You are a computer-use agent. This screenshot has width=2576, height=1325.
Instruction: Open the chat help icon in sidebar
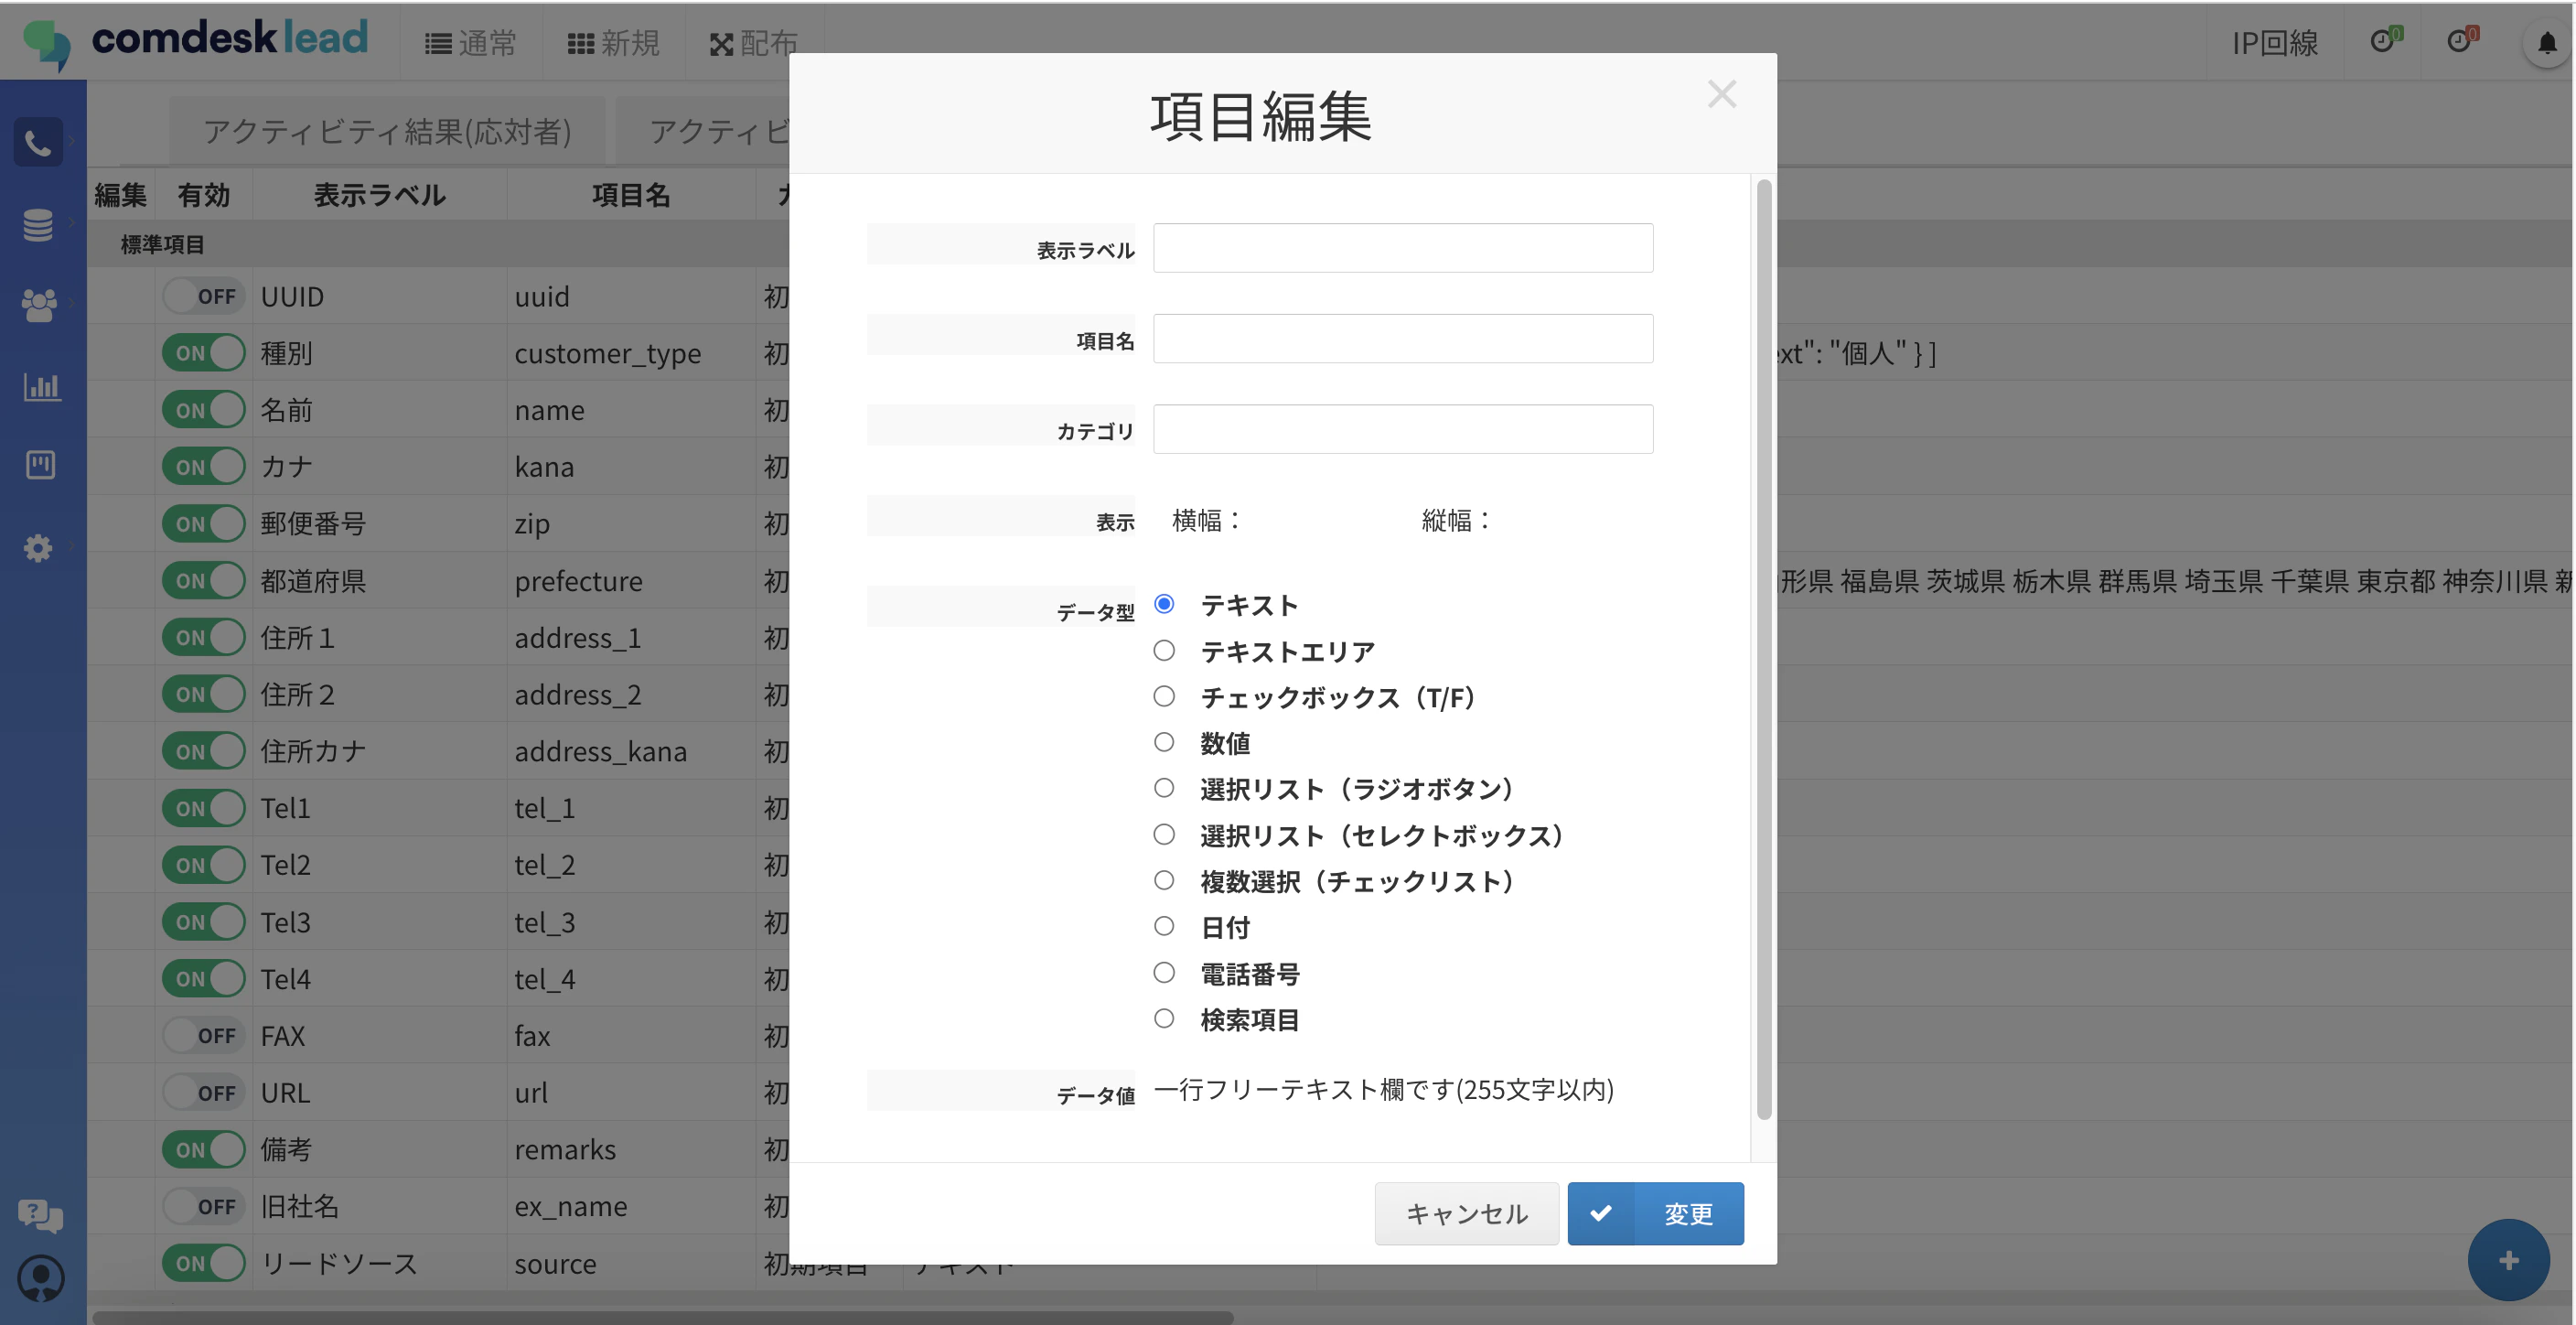(40, 1216)
